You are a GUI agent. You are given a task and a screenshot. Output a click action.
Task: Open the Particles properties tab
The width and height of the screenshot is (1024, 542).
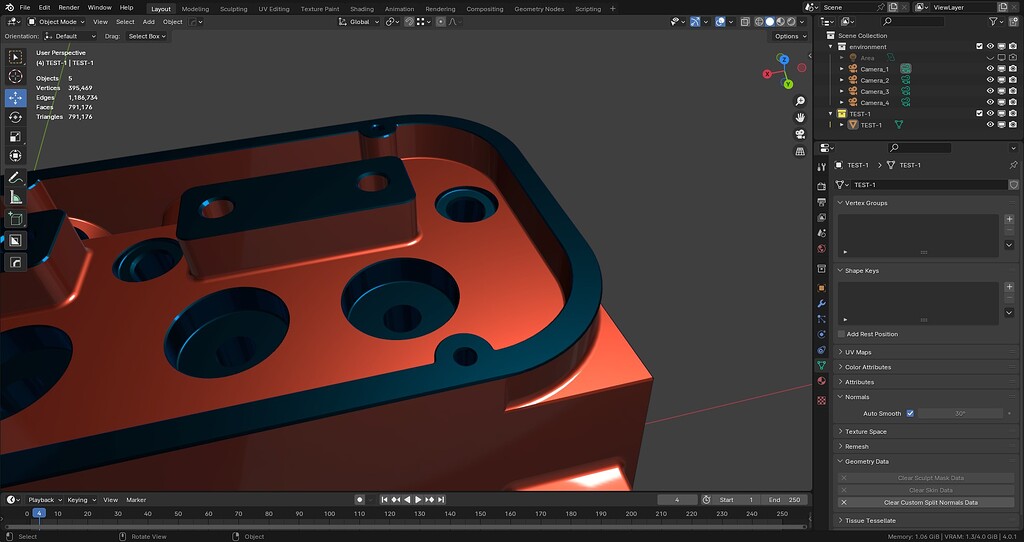pyautogui.click(x=822, y=319)
